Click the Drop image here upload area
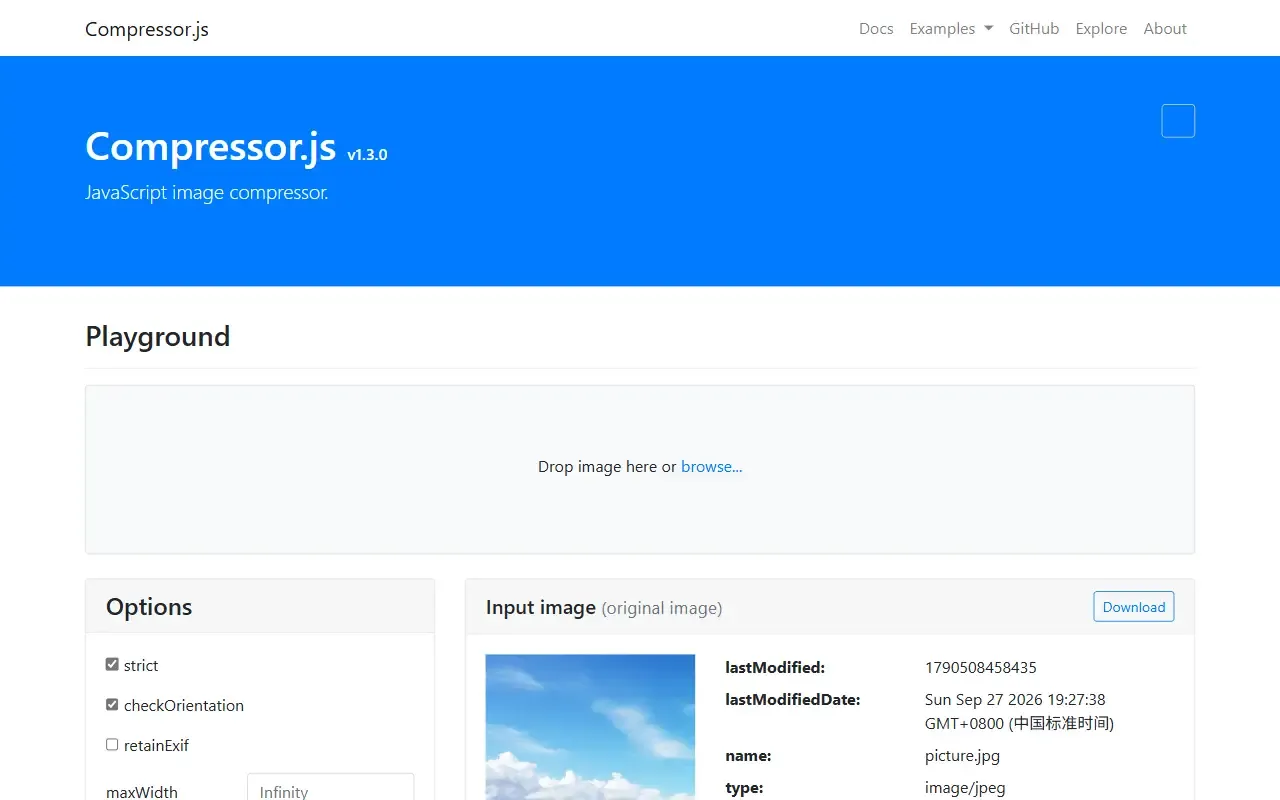Image resolution: width=1280 pixels, height=800 pixels. coord(640,469)
